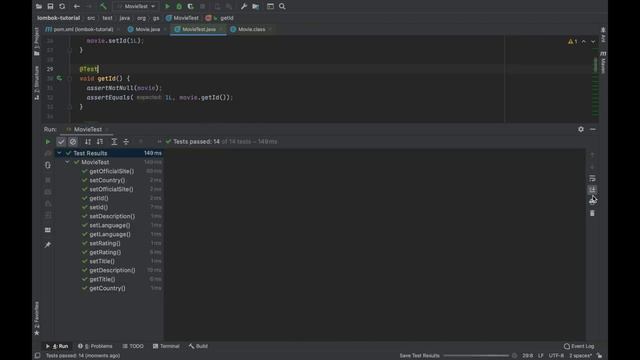Select setCountry() test result

107,180
